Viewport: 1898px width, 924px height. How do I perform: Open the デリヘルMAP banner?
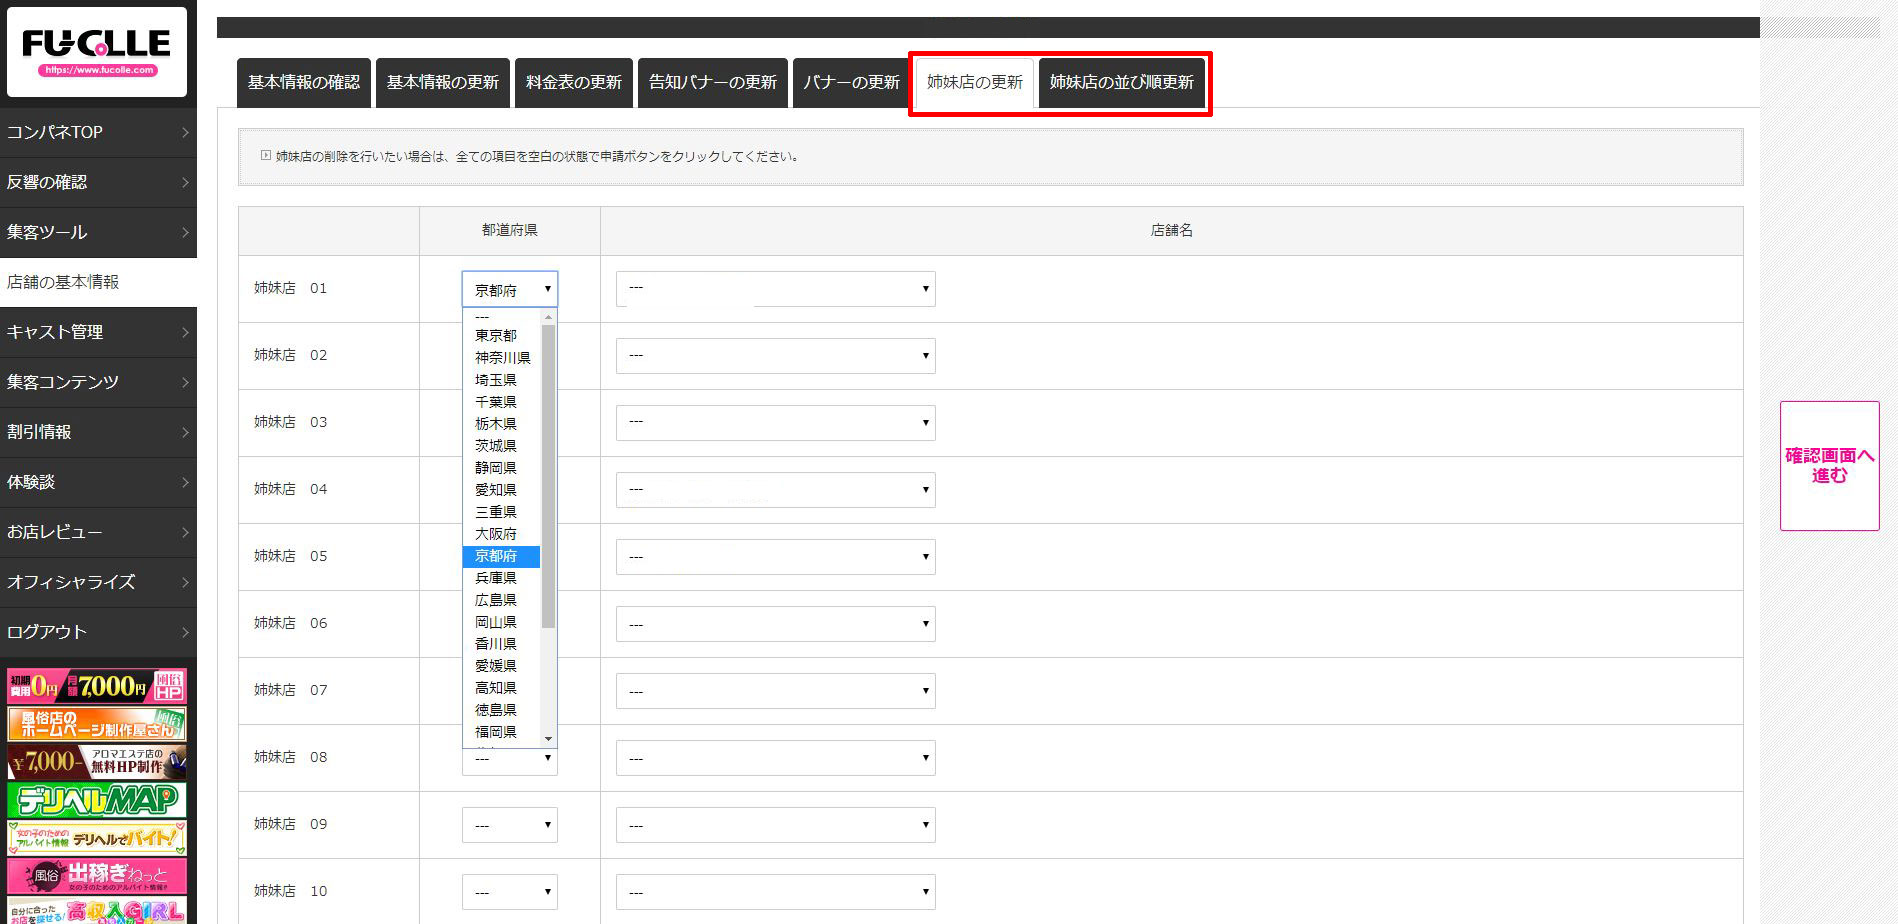[x=97, y=800]
